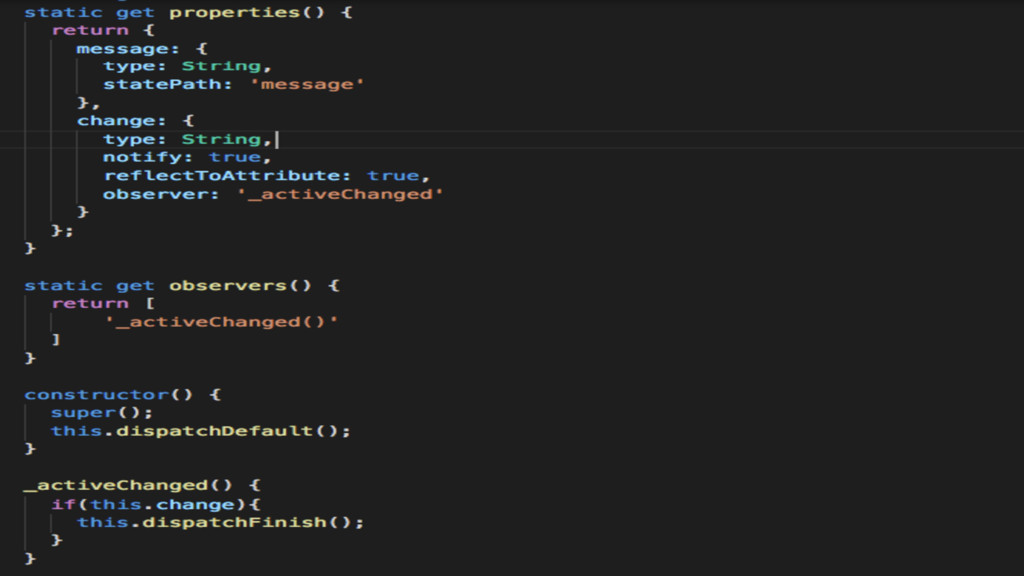Click the 'observer:' key
Image resolution: width=1024 pixels, height=576 pixels.
click(x=161, y=195)
